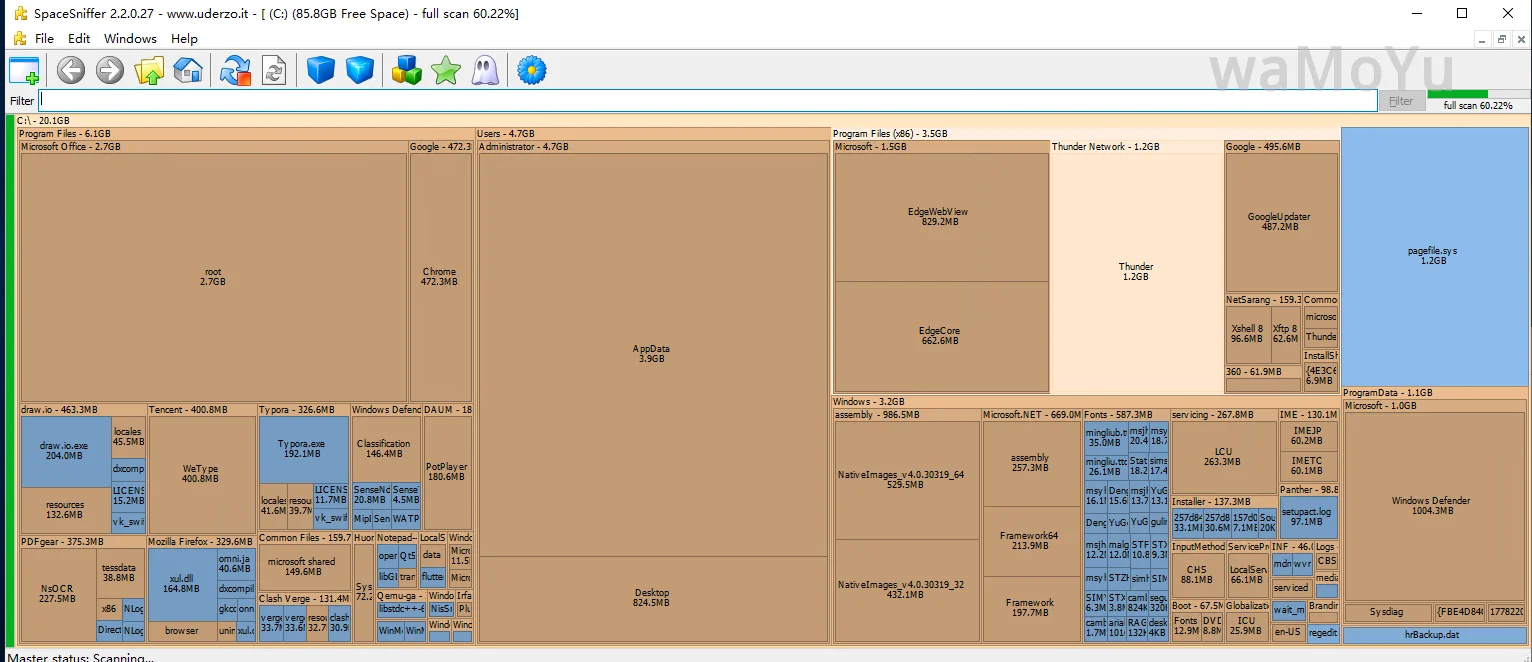
Task: Select the AppData 3.9GB block
Action: (x=653, y=354)
